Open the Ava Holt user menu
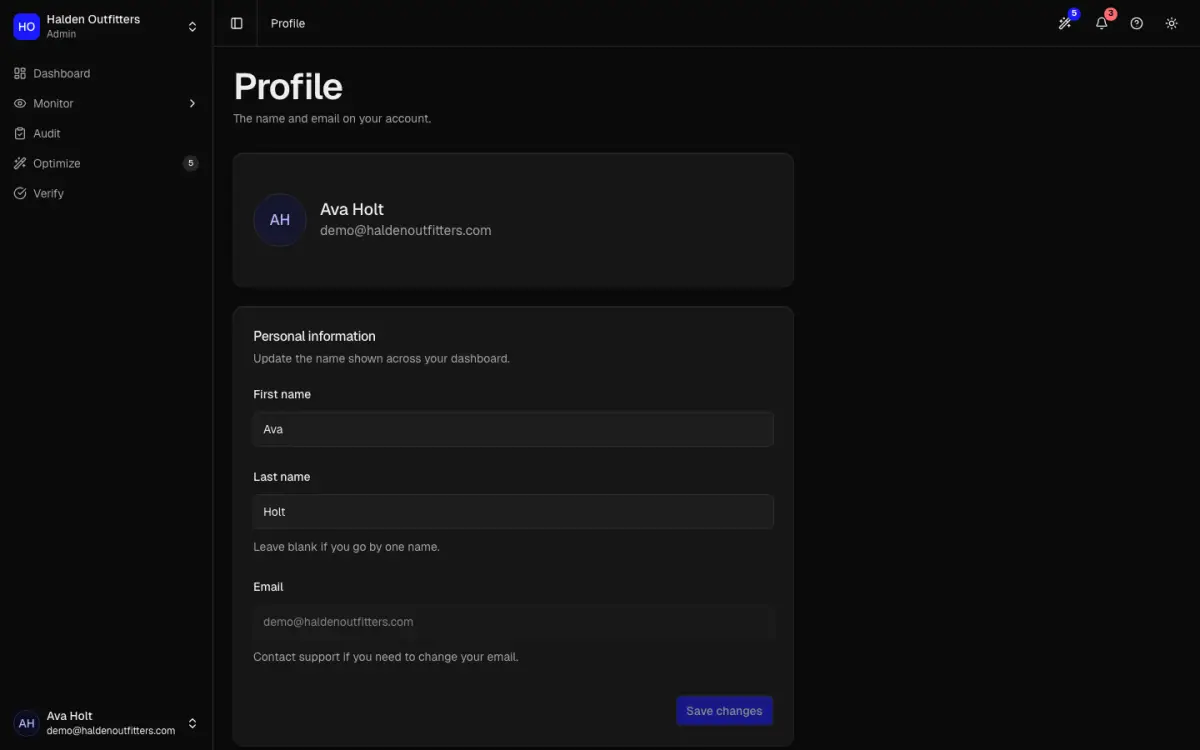Screen dimensions: 1200x750 click(x=106, y=723)
